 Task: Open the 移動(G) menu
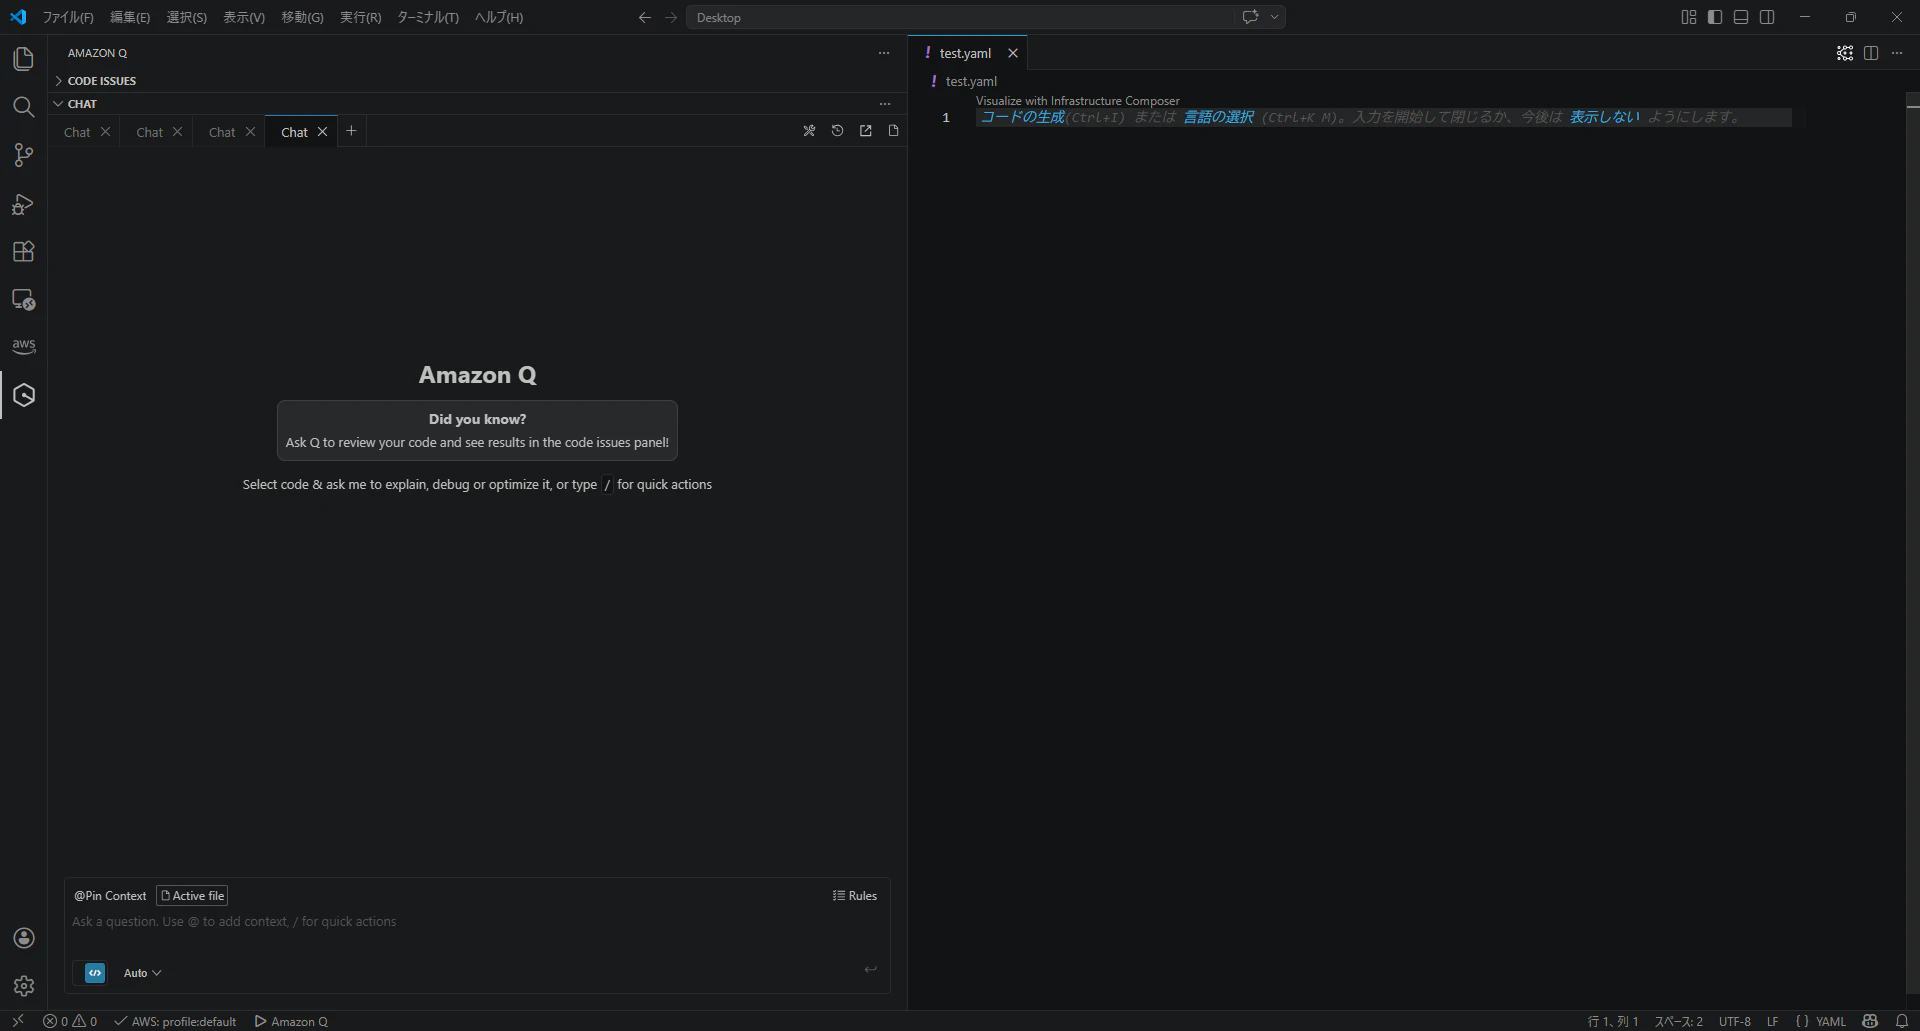302,17
